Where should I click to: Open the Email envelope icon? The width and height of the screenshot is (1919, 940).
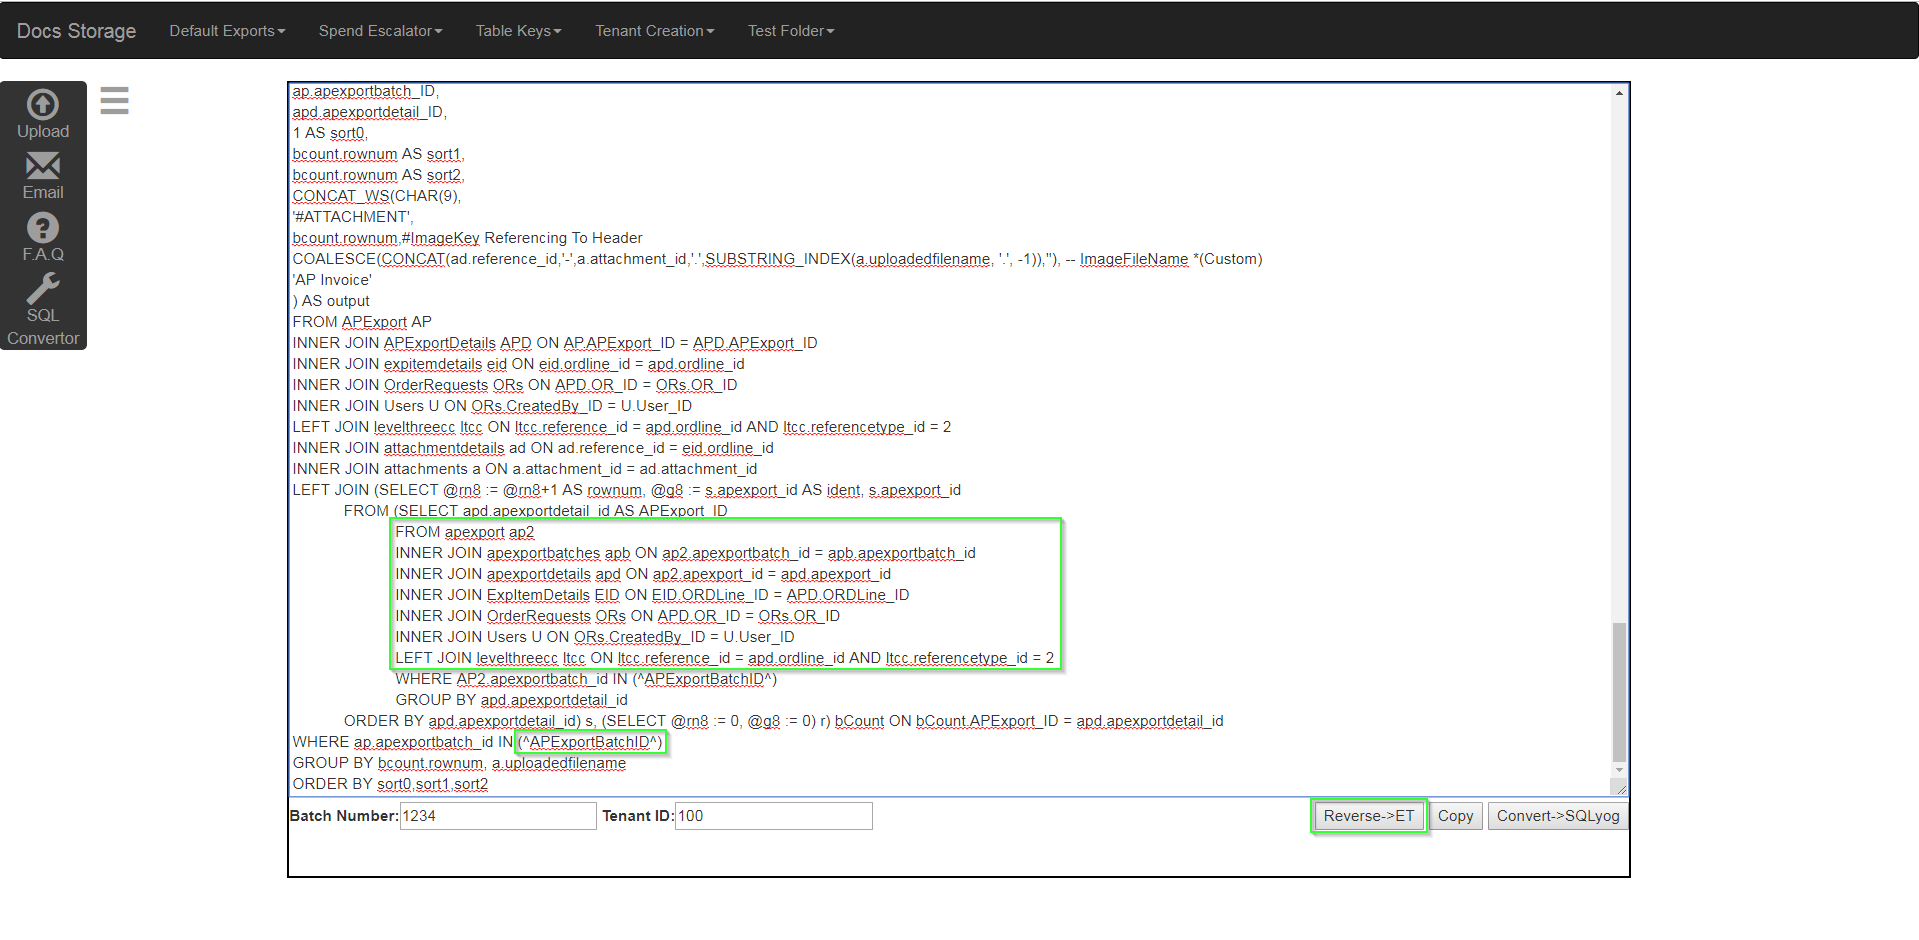43,165
